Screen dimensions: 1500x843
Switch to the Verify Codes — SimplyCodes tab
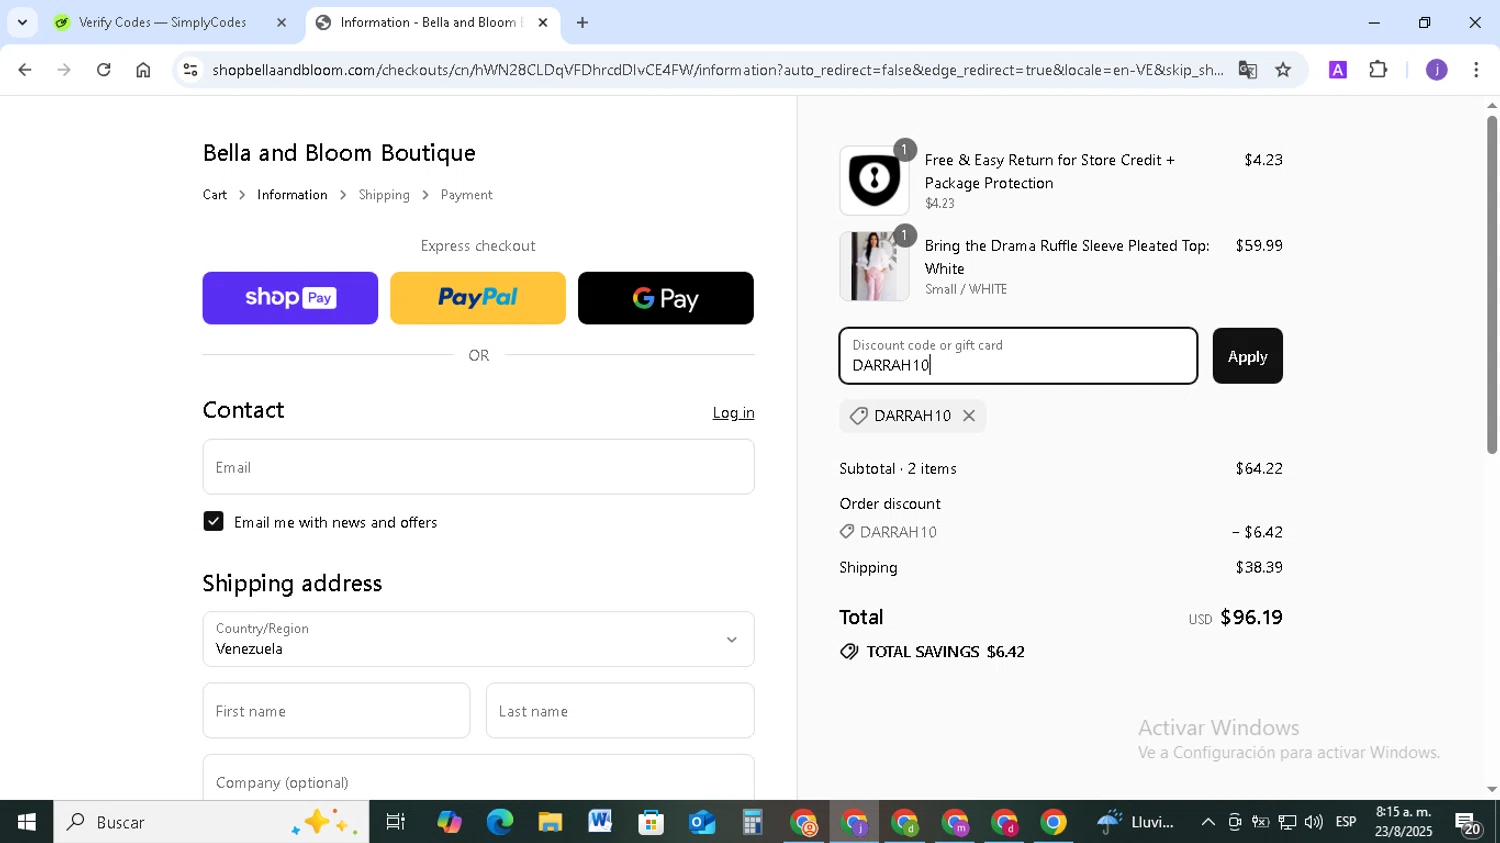[162, 22]
